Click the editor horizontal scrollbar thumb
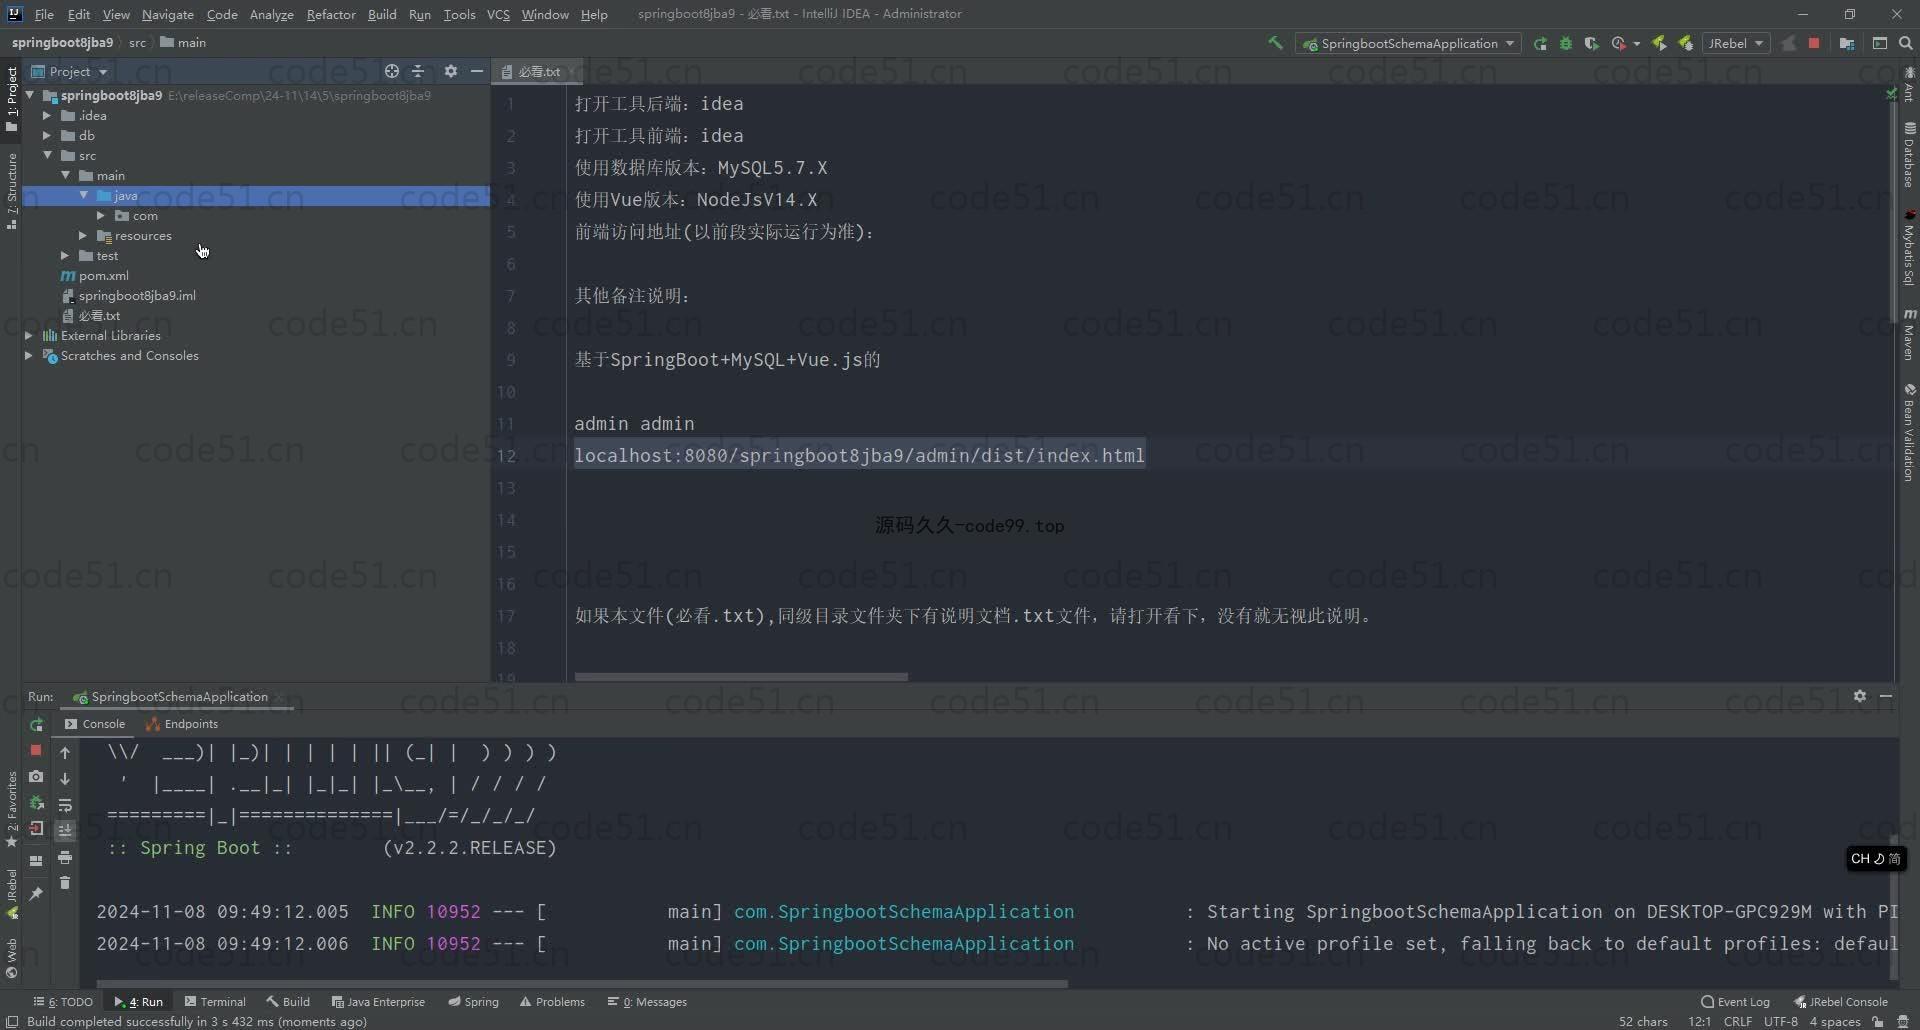The width and height of the screenshot is (1920, 1030). [x=741, y=677]
